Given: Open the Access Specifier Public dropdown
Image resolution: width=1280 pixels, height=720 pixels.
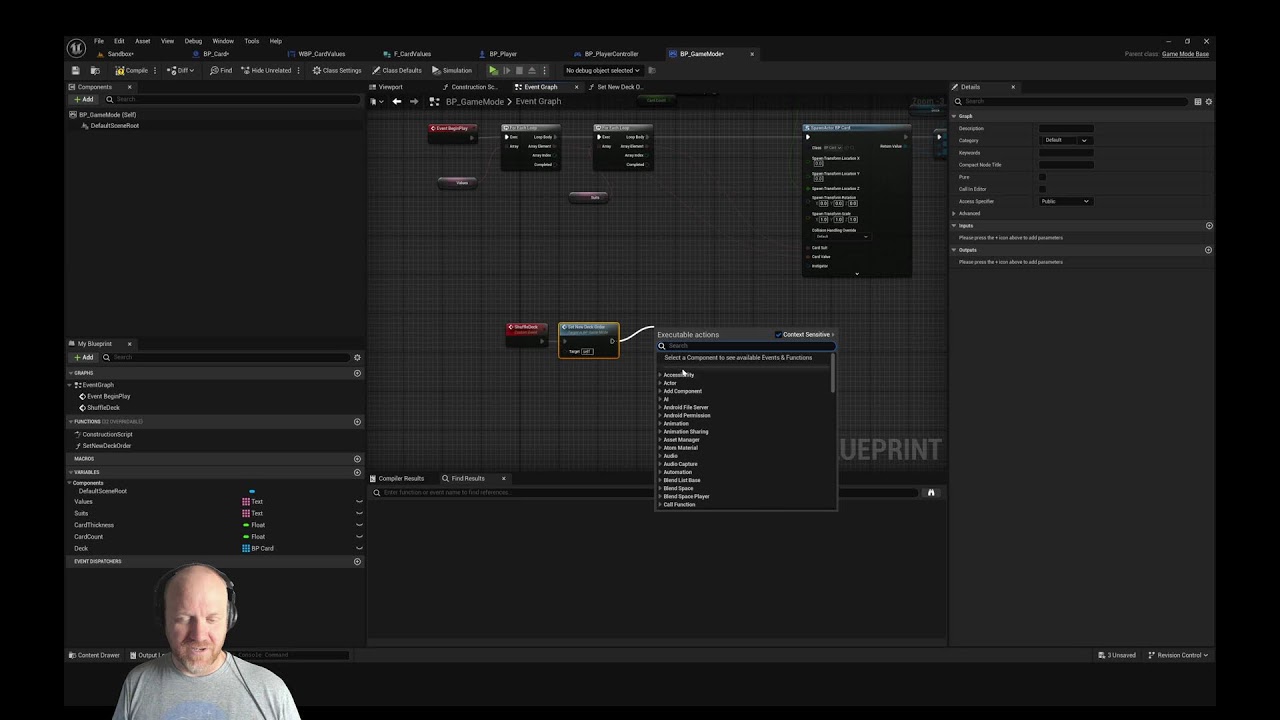Looking at the screenshot, I should click(x=1065, y=201).
